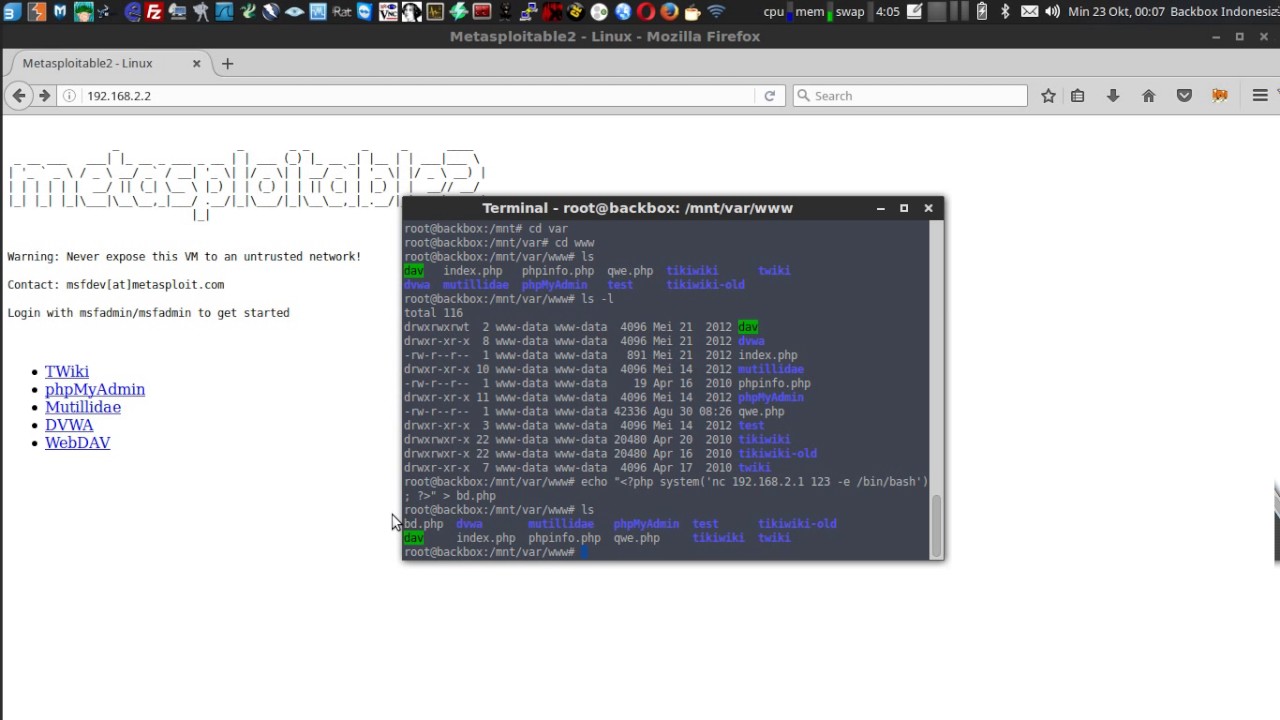Open the WebDAV link
Viewport: 1280px width, 720px height.
(77, 443)
